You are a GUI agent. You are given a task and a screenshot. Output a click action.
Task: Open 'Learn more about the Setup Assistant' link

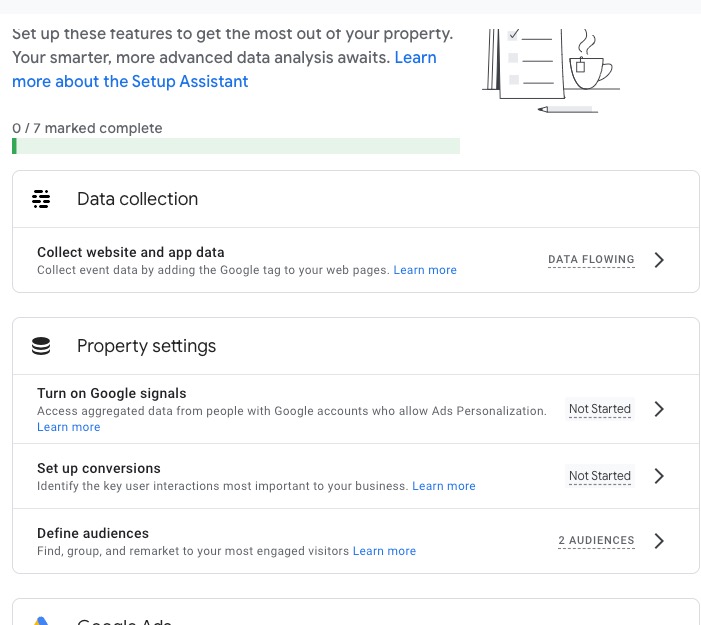(x=130, y=81)
